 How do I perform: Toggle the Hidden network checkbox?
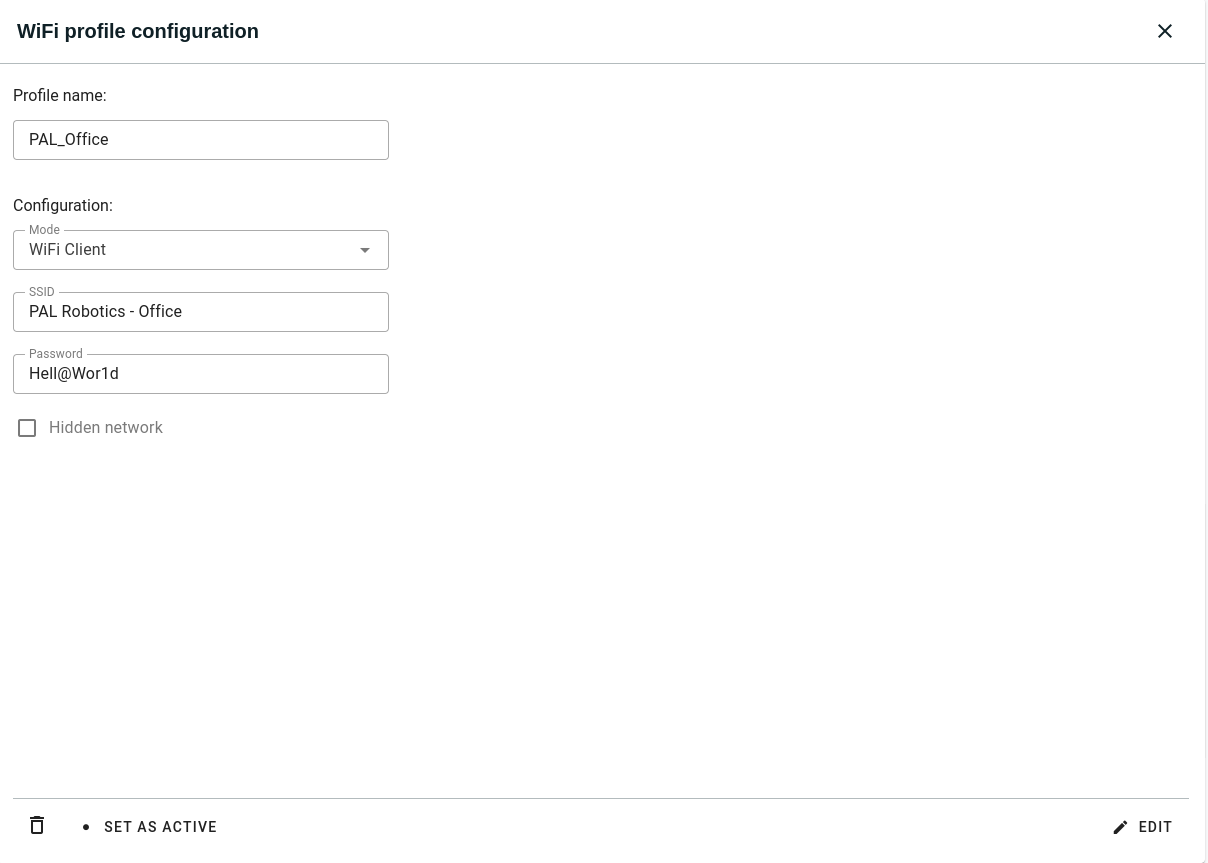[27, 428]
